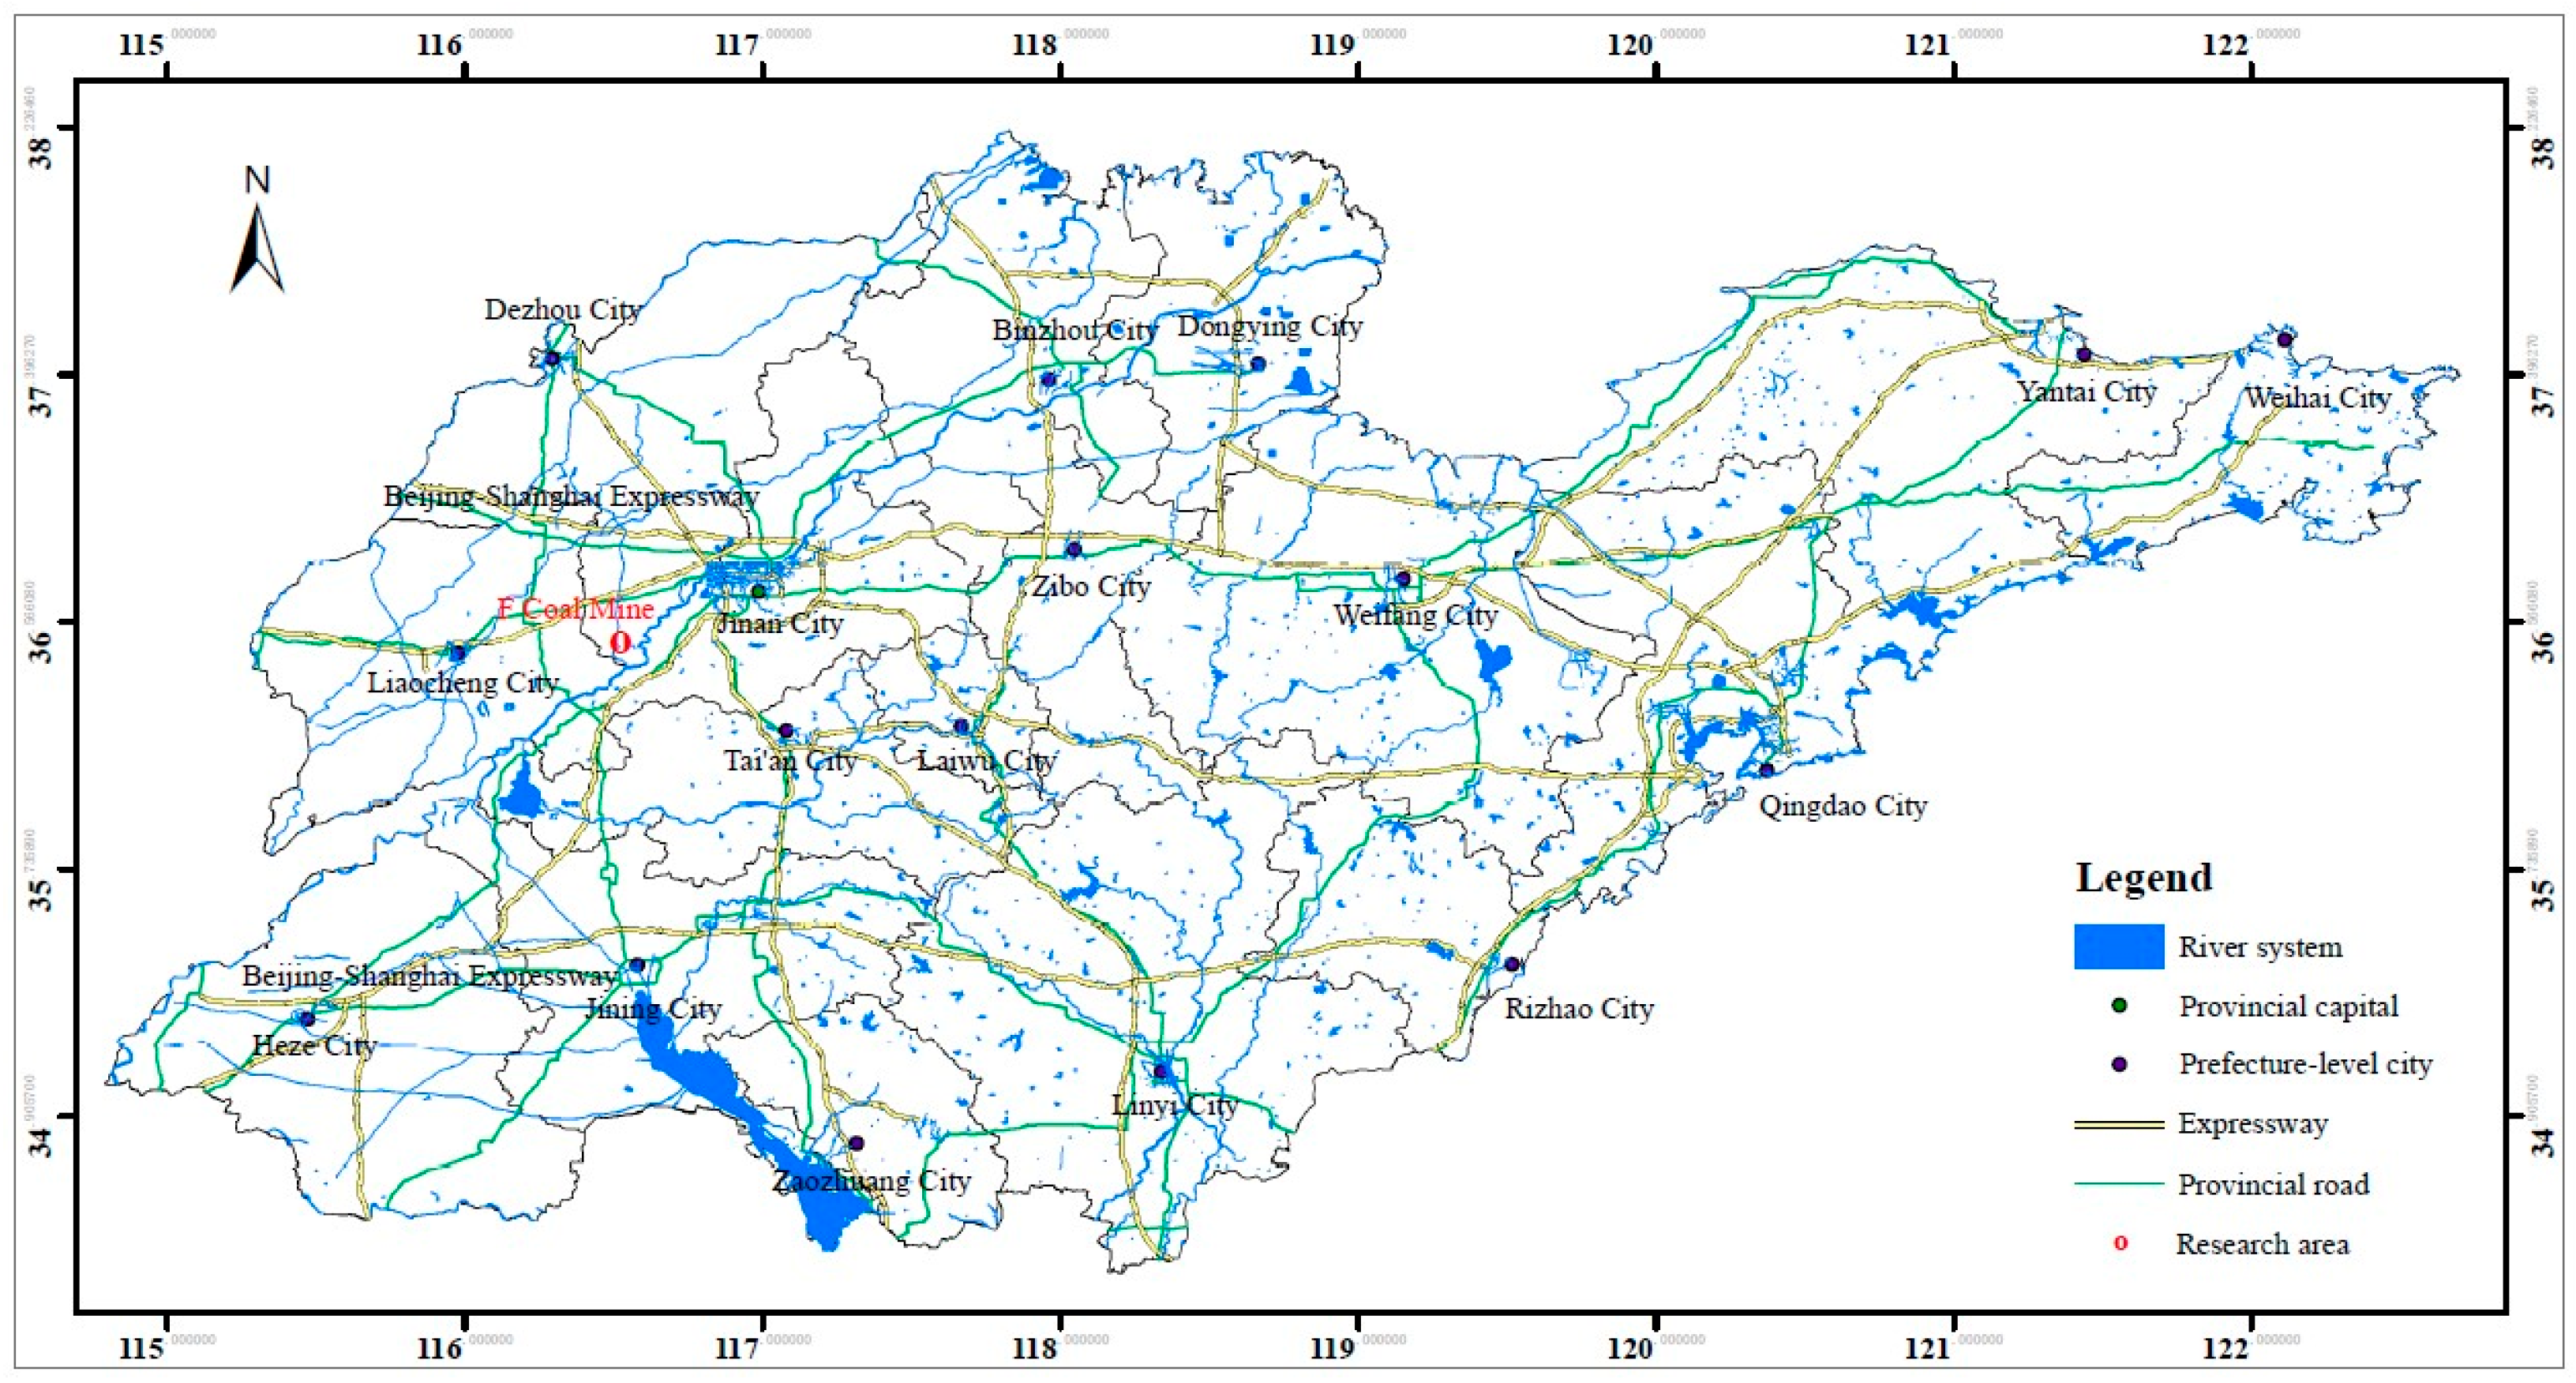Click the F Coal Mine red label
The height and width of the screenshot is (1383, 2576).
pos(576,608)
